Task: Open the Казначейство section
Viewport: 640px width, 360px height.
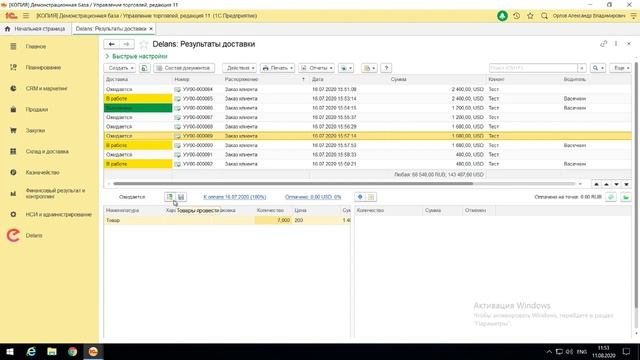Action: click(x=42, y=173)
